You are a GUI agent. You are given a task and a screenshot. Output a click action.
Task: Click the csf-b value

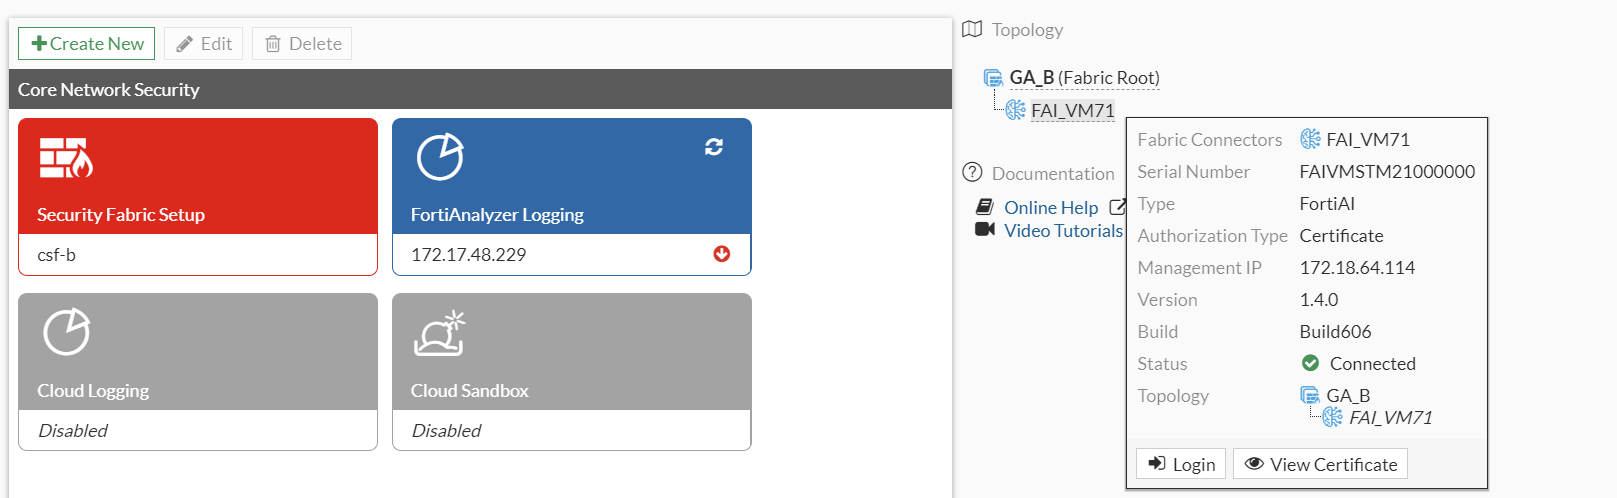point(57,255)
